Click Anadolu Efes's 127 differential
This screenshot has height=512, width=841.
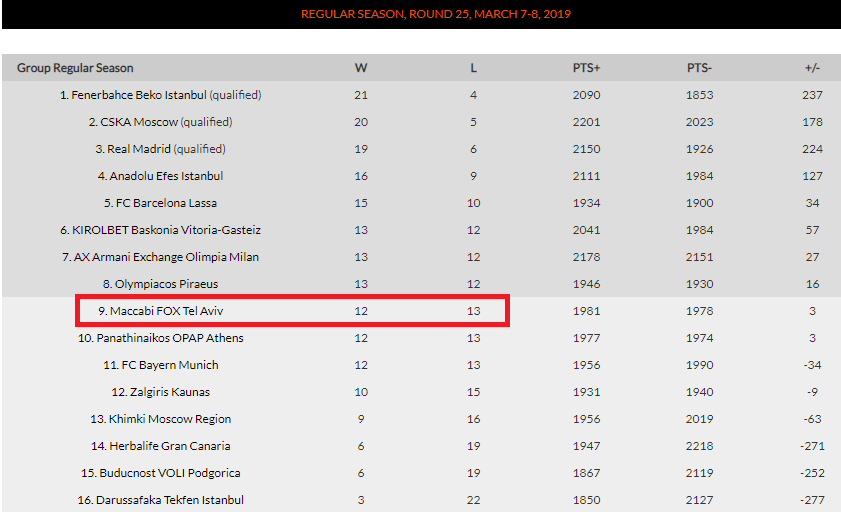click(x=813, y=176)
